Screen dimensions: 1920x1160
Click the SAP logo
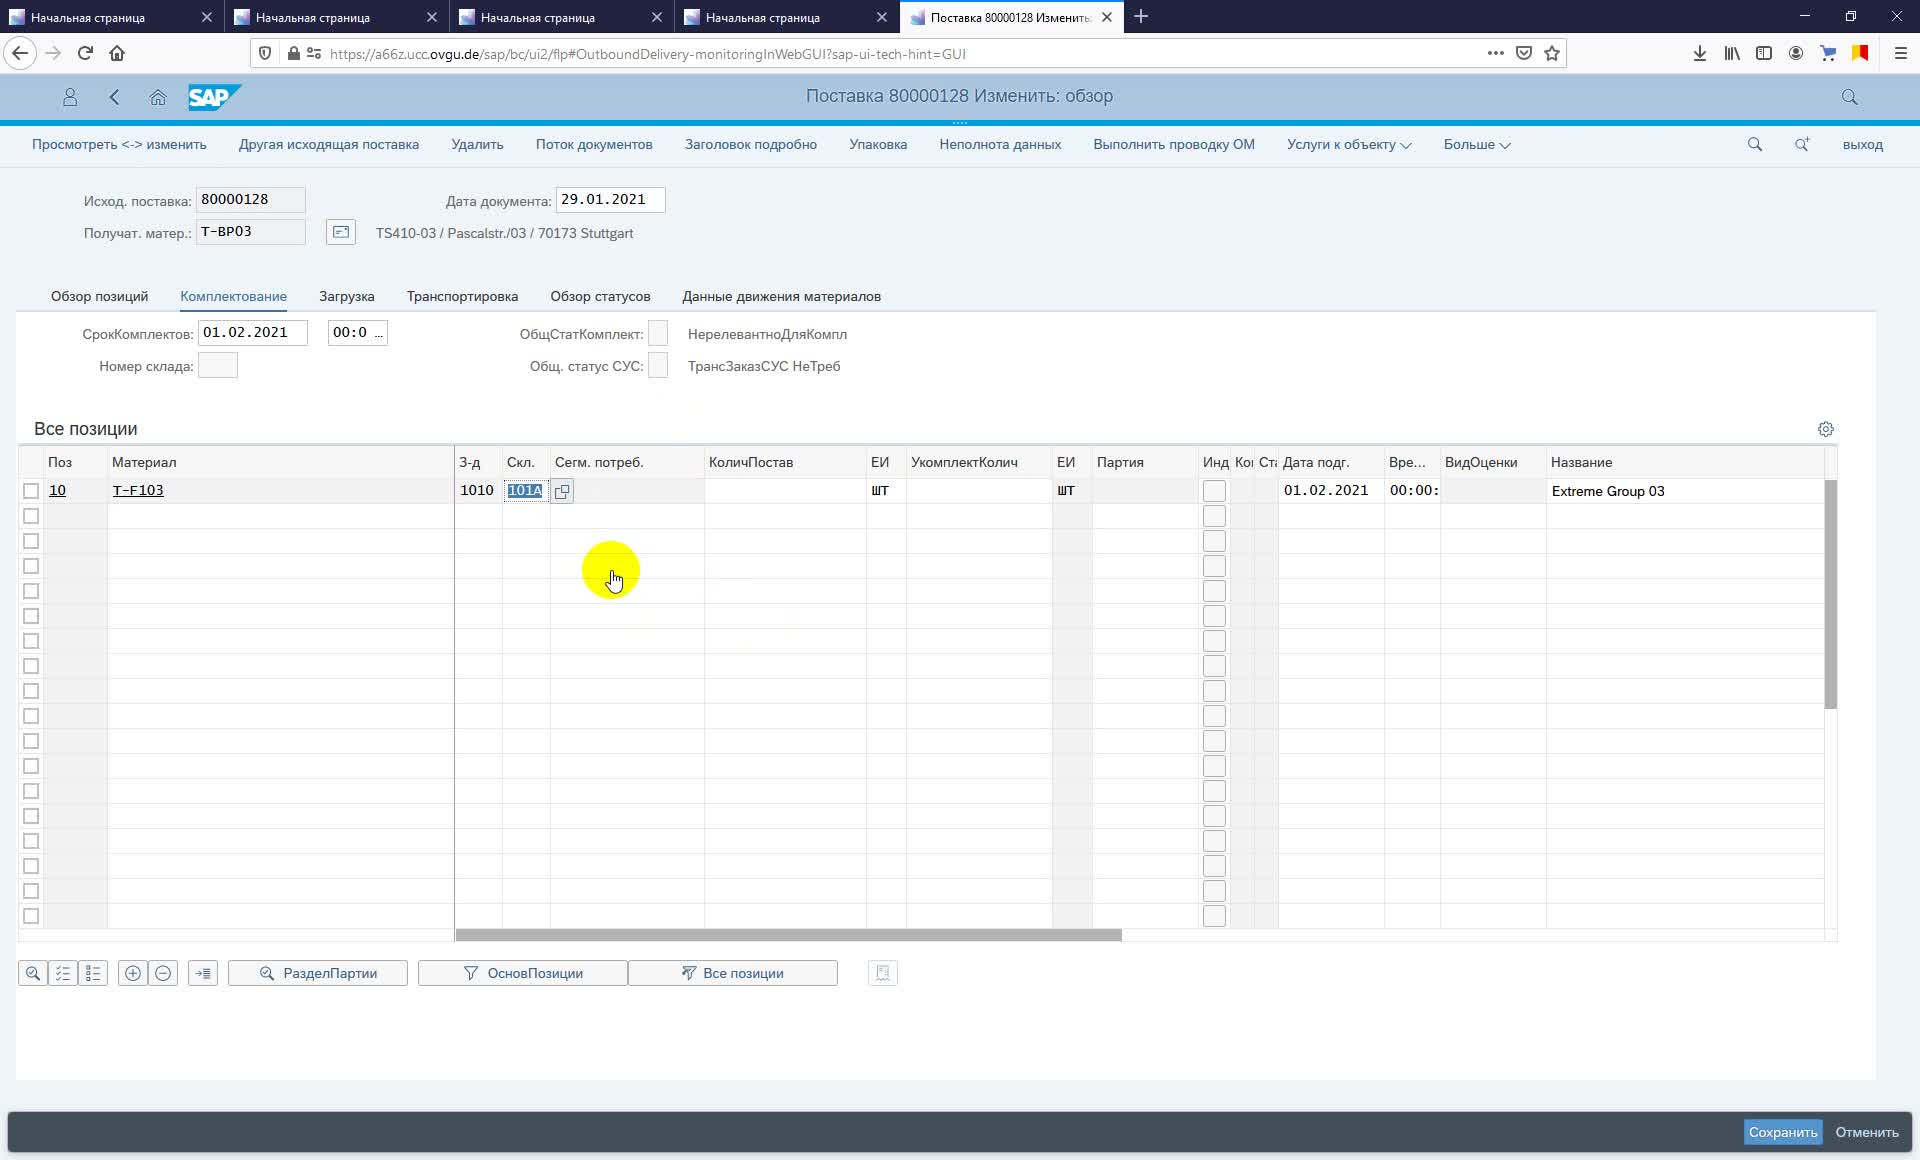tap(214, 97)
